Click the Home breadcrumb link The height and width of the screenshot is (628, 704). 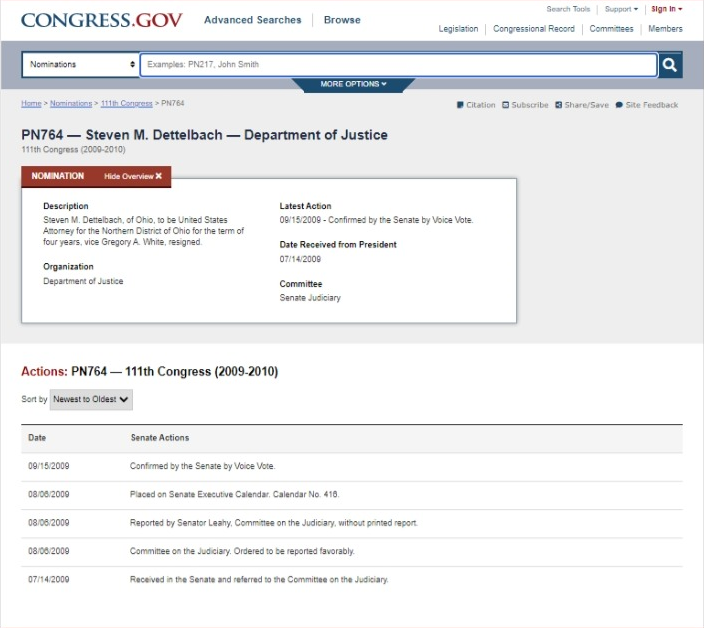pyautogui.click(x=31, y=103)
